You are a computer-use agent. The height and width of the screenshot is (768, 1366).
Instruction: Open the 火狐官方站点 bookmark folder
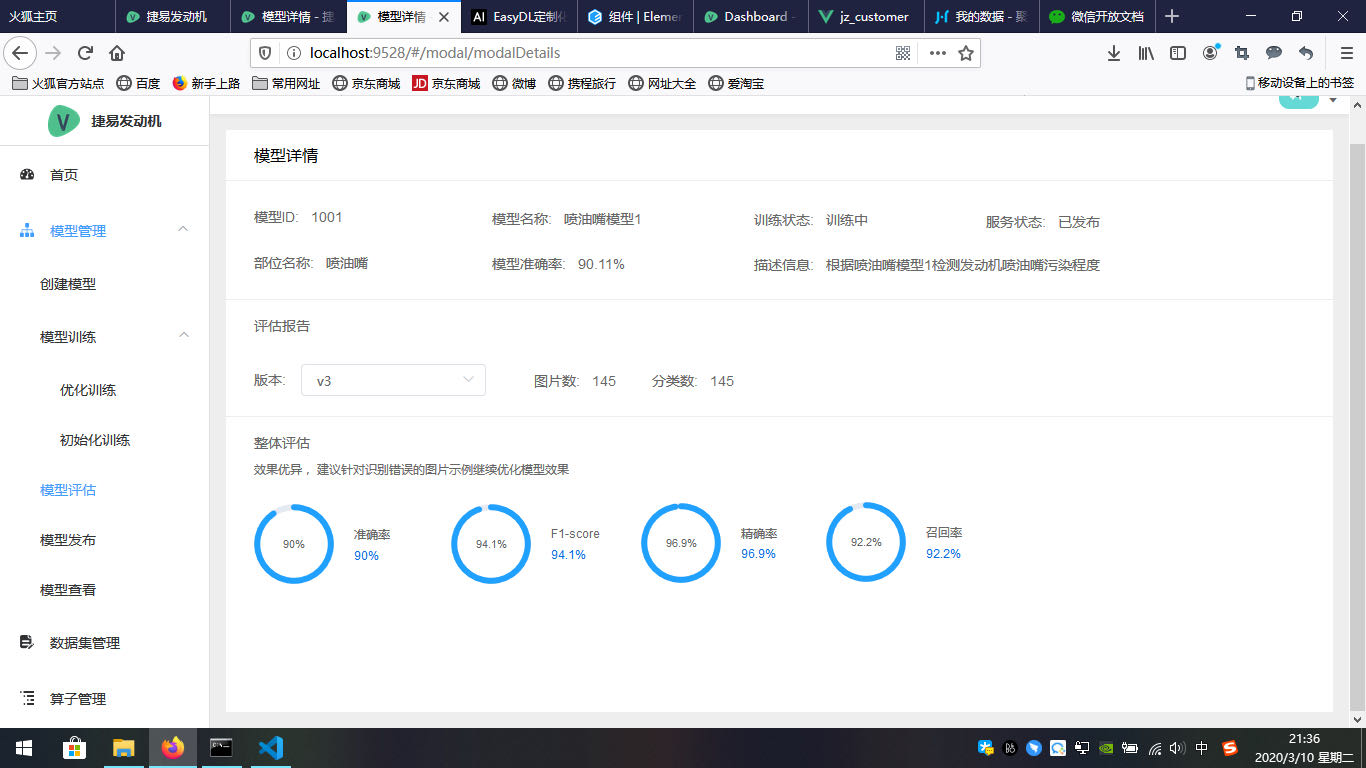coord(57,83)
